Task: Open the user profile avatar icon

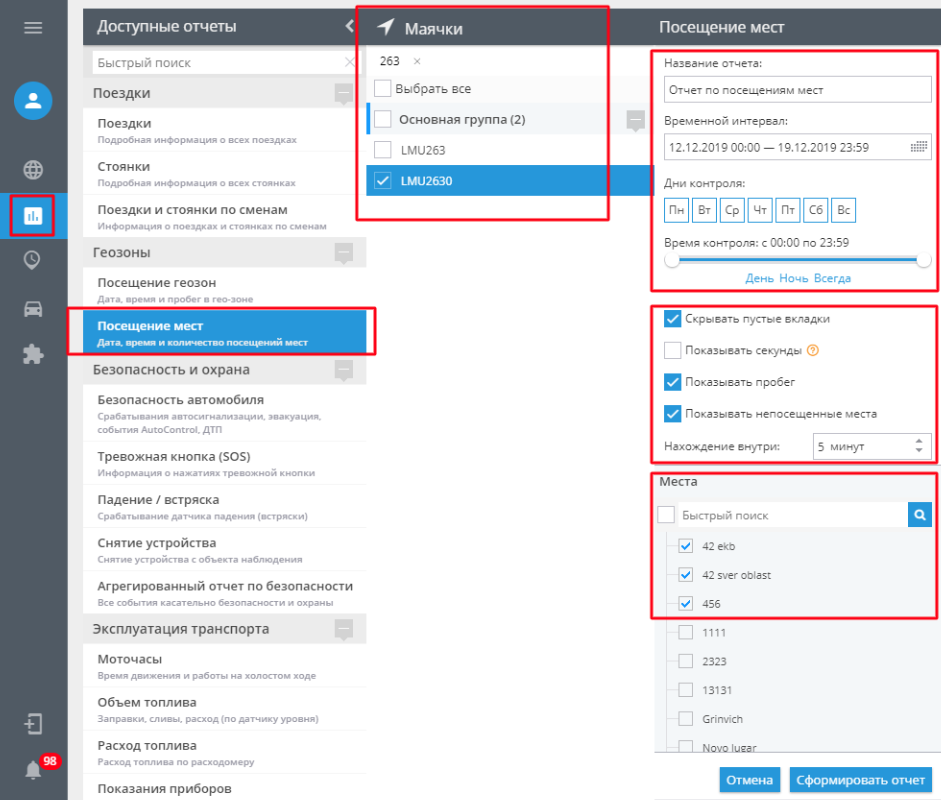Action: coord(33,100)
